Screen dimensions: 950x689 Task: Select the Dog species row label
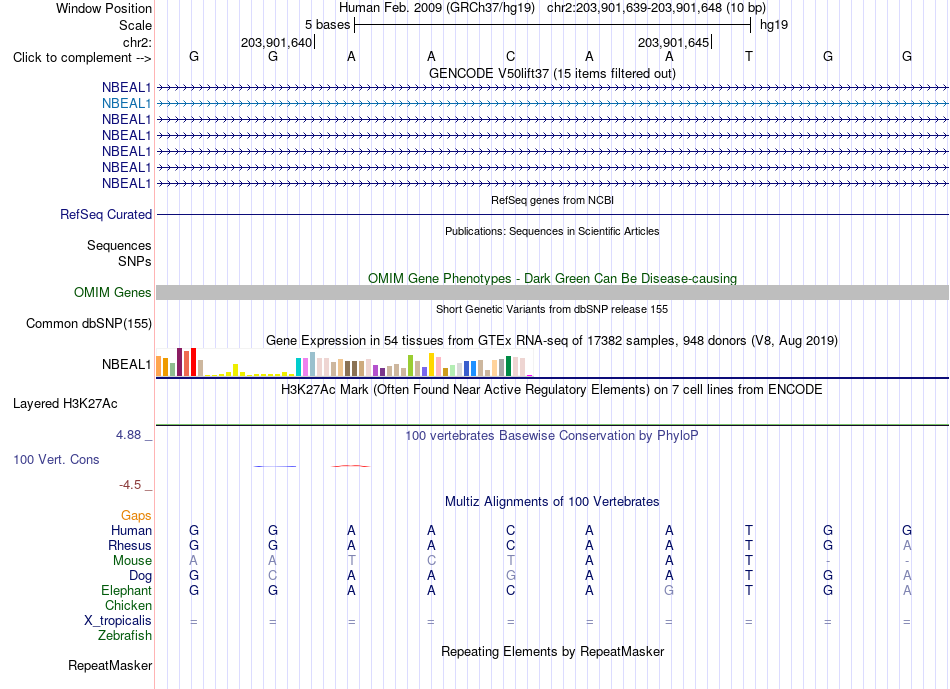tap(140, 576)
